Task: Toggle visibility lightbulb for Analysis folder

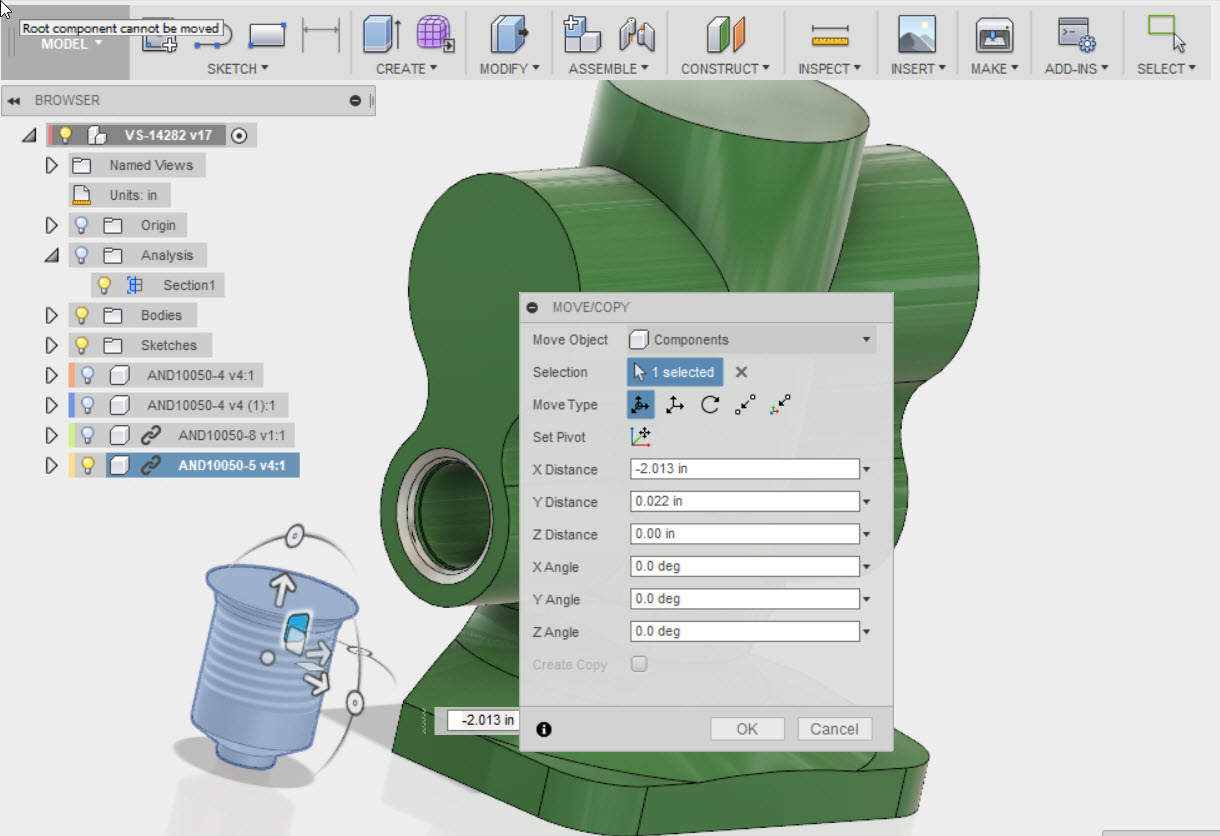Action: 81,255
